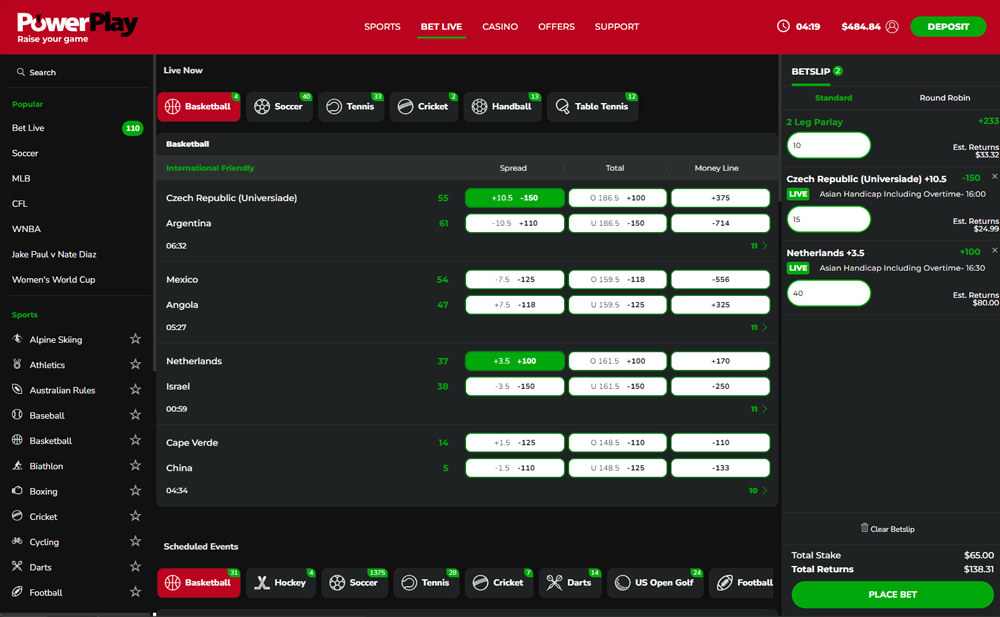The height and width of the screenshot is (617, 1000).
Task: Select the Biathlon icon in sidebar
Action: (17, 465)
